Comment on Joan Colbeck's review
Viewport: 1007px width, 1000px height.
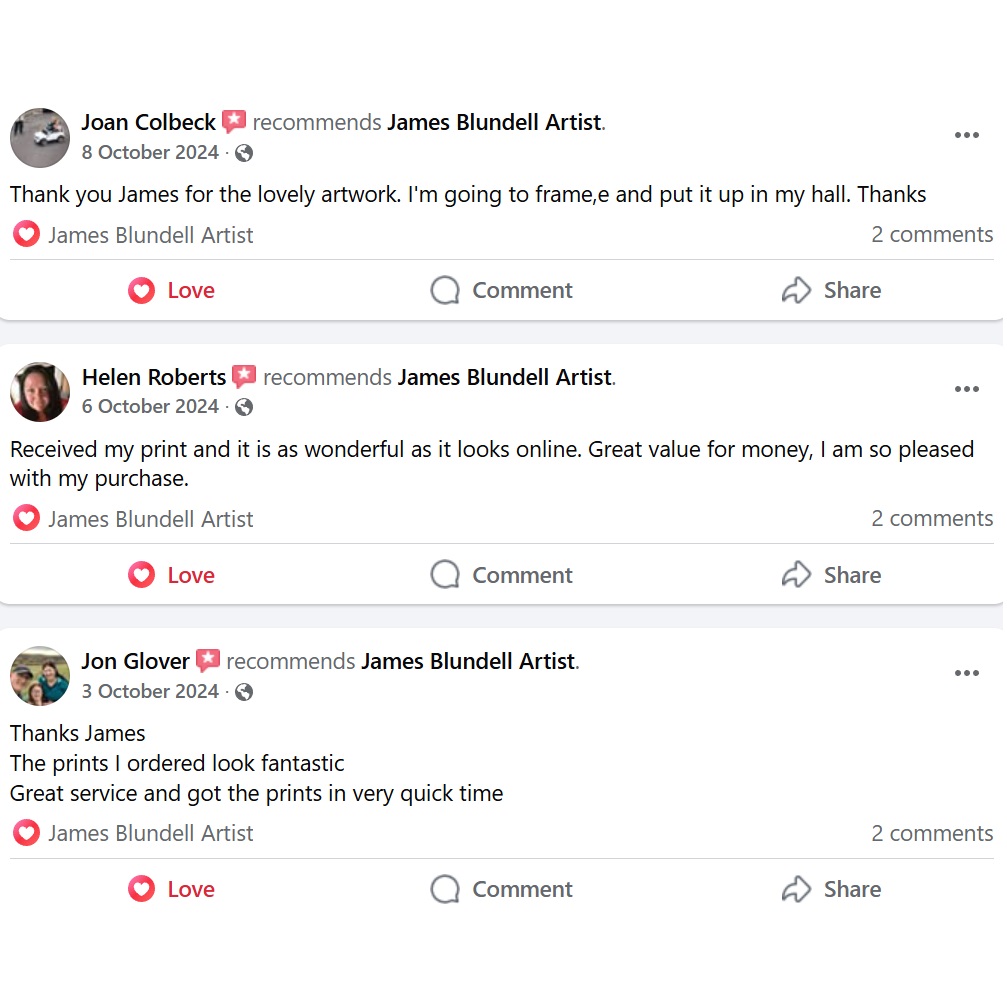(501, 291)
